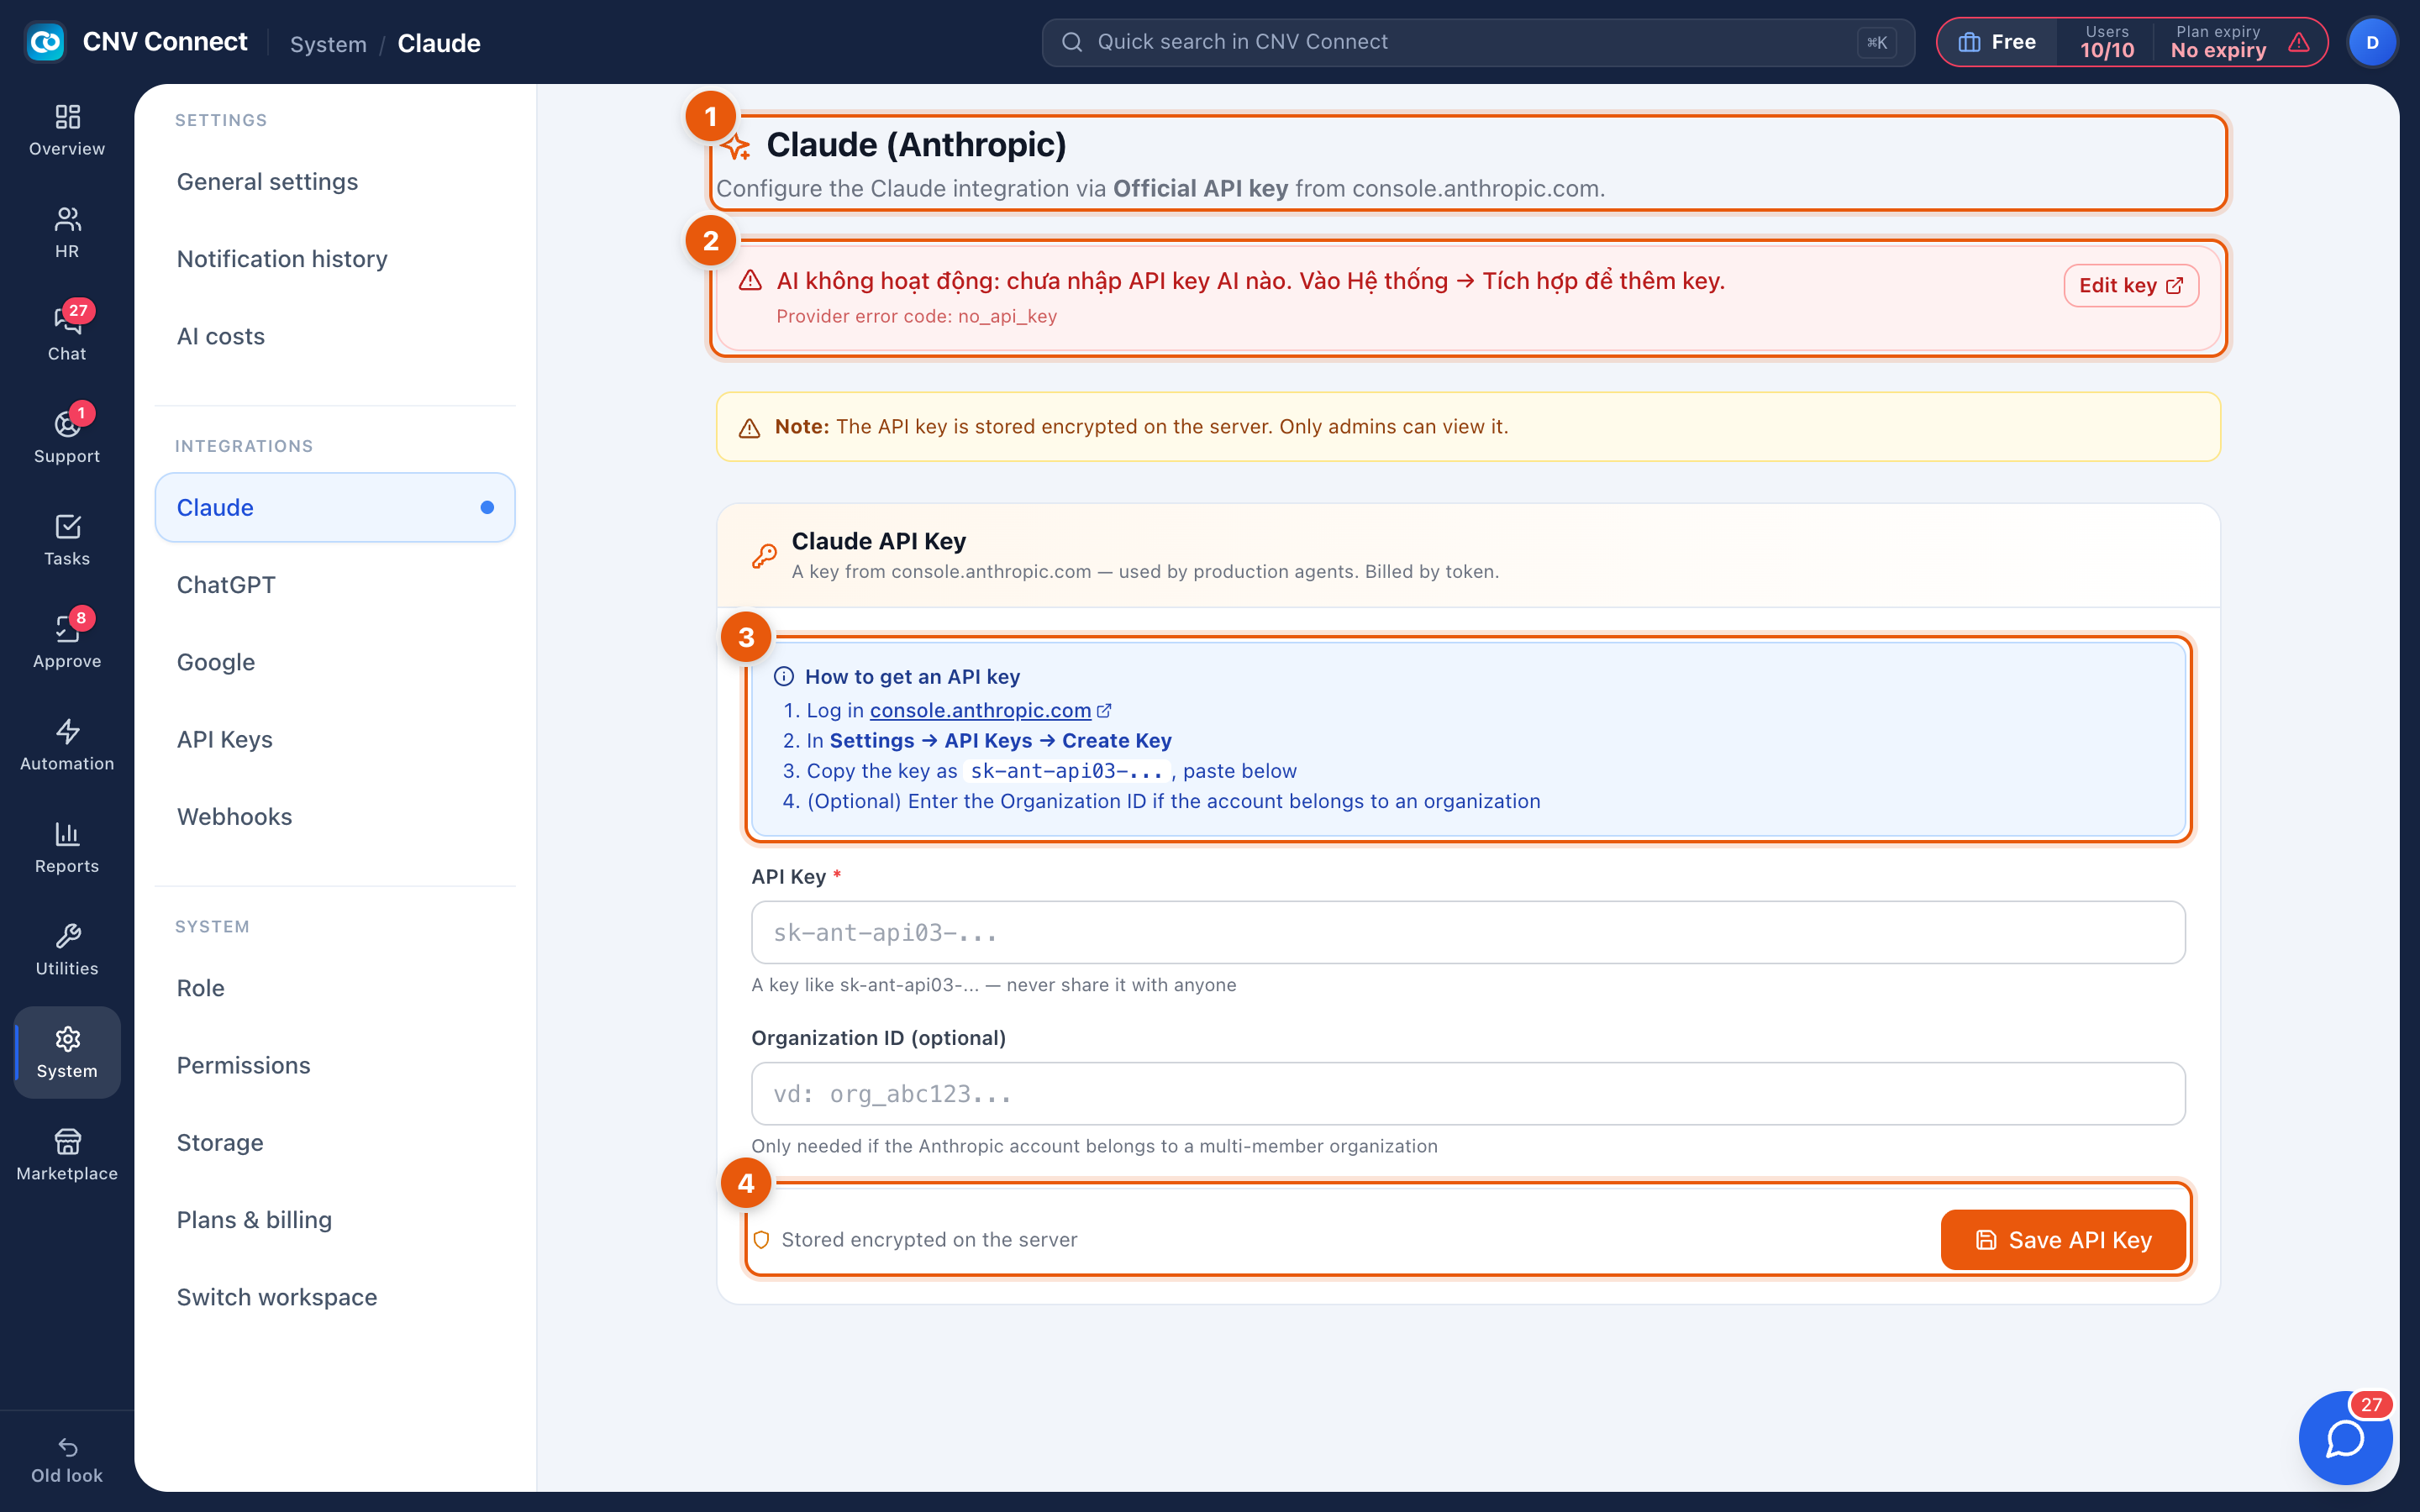
Task: Switch back to the Old look
Action: coord(67,1461)
